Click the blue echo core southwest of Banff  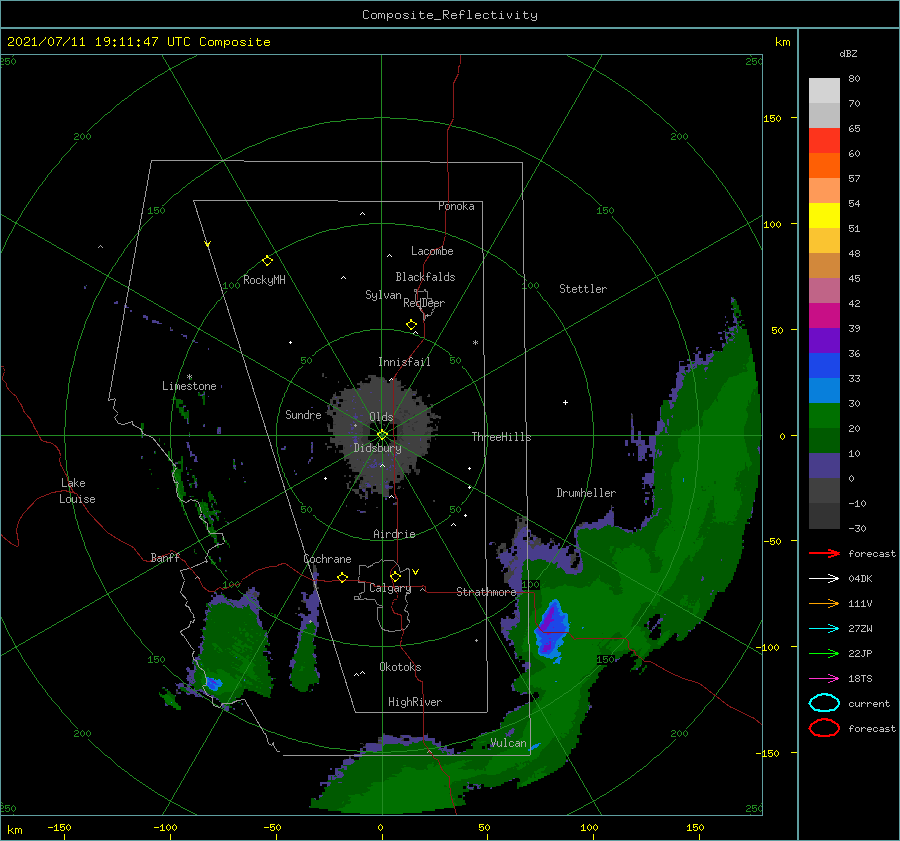coord(214,683)
